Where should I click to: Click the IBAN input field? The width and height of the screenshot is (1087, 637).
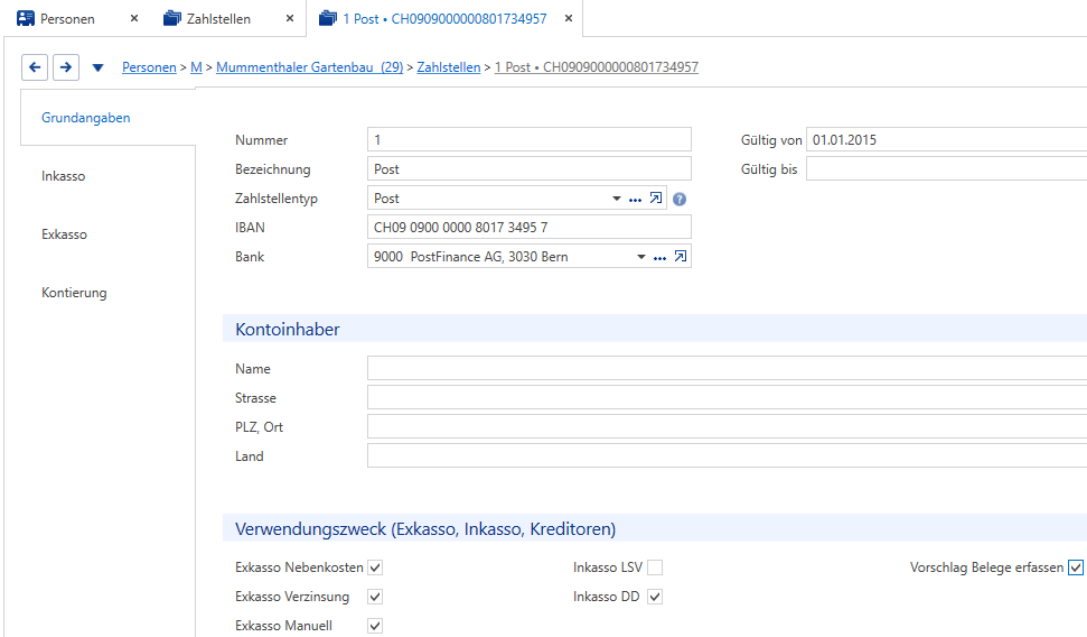(529, 227)
